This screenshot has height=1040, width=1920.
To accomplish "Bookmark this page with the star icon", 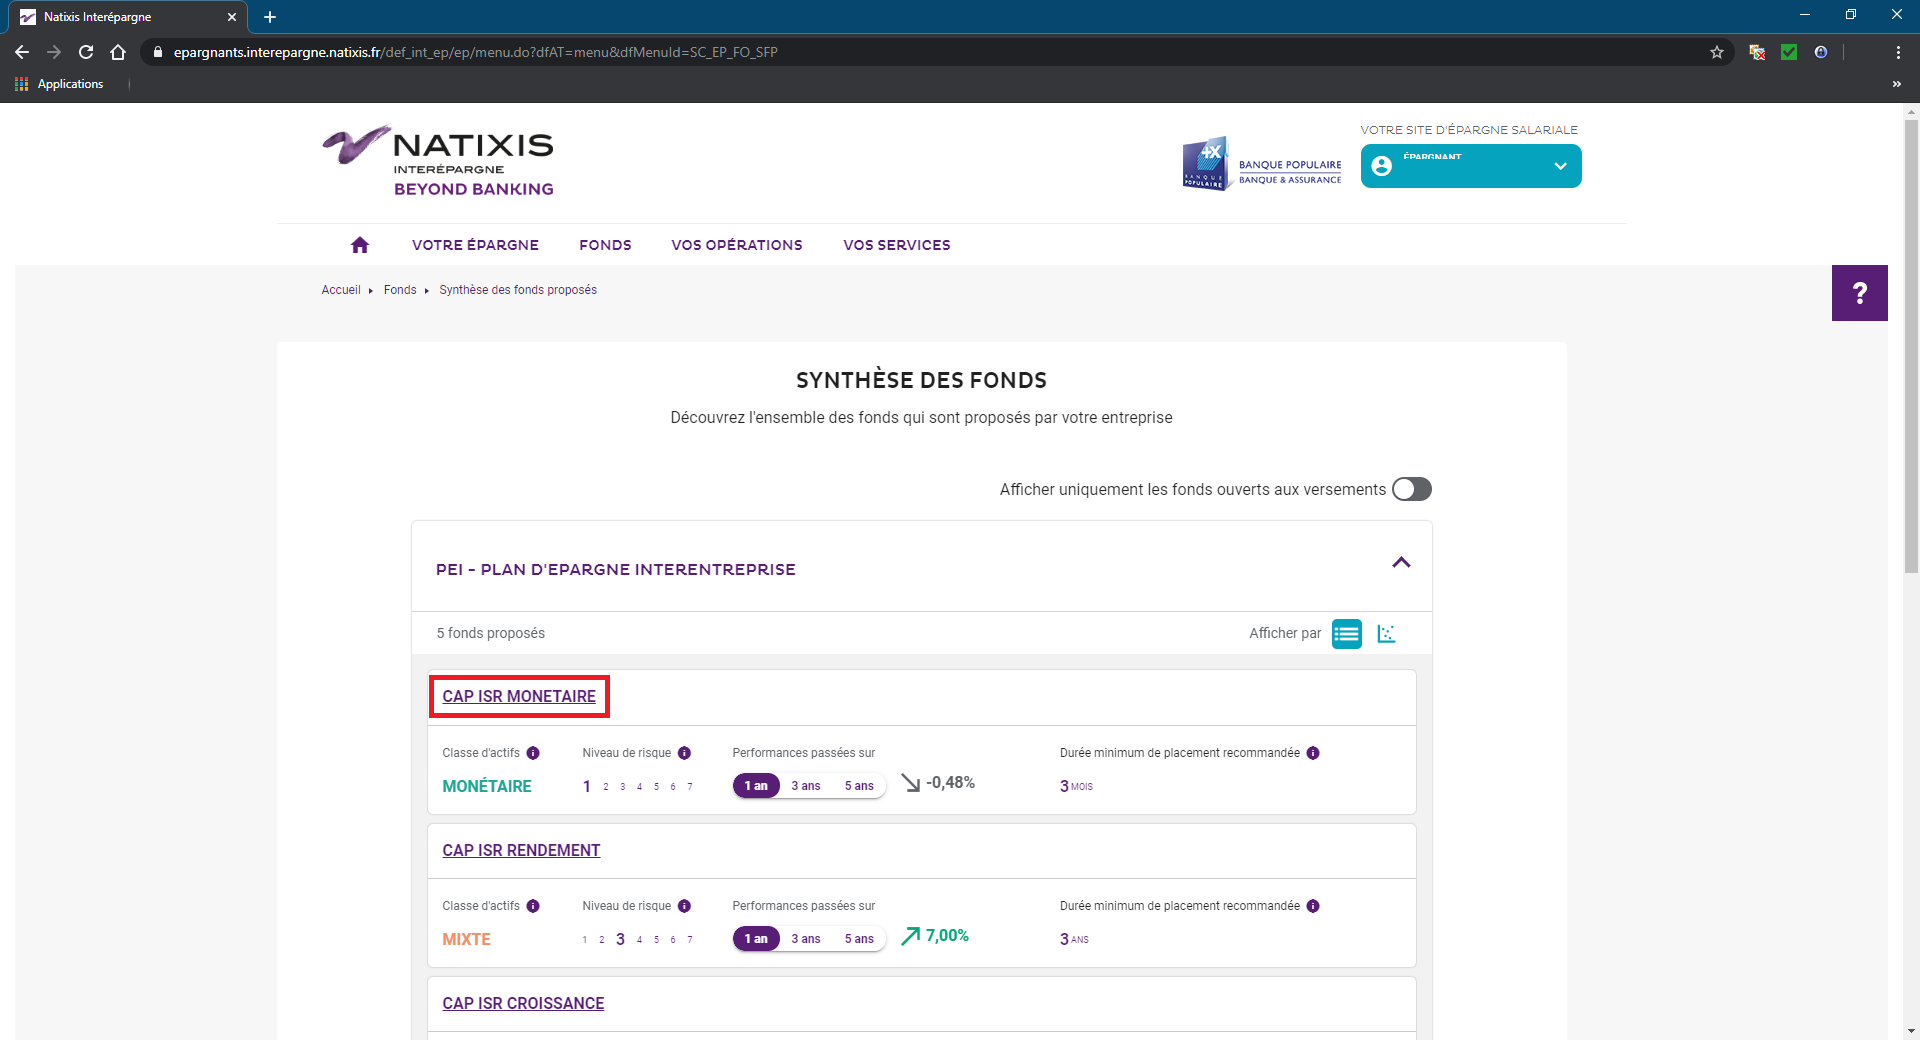I will [1717, 52].
